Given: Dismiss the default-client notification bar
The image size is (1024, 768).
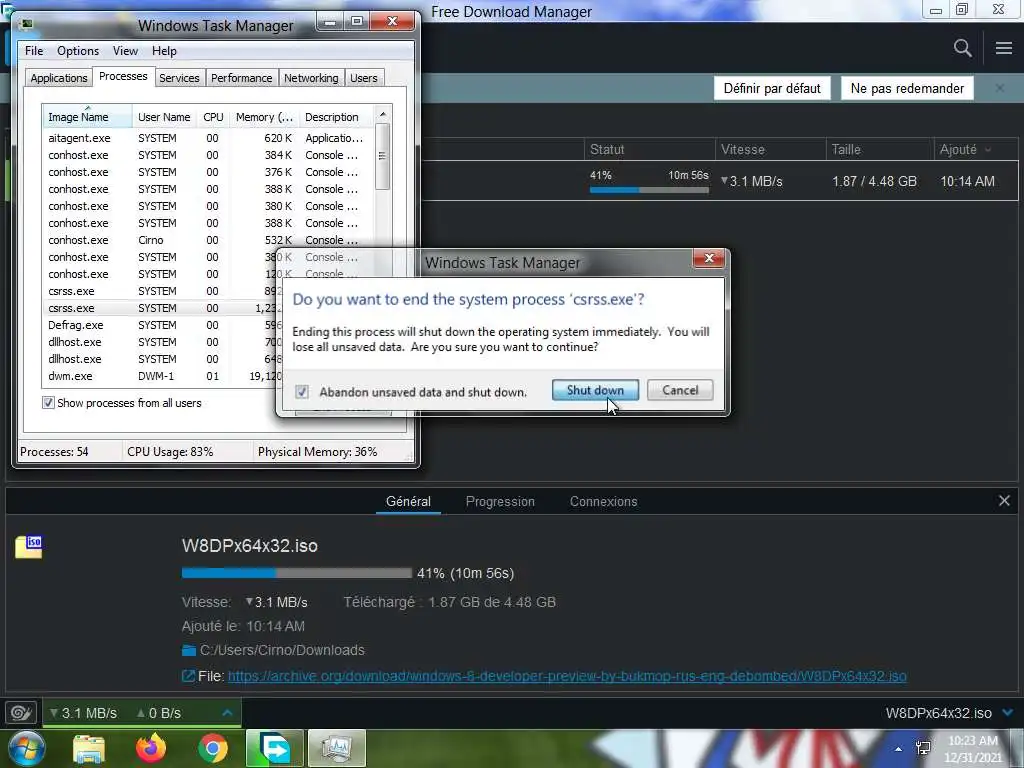Looking at the screenshot, I should point(999,88).
